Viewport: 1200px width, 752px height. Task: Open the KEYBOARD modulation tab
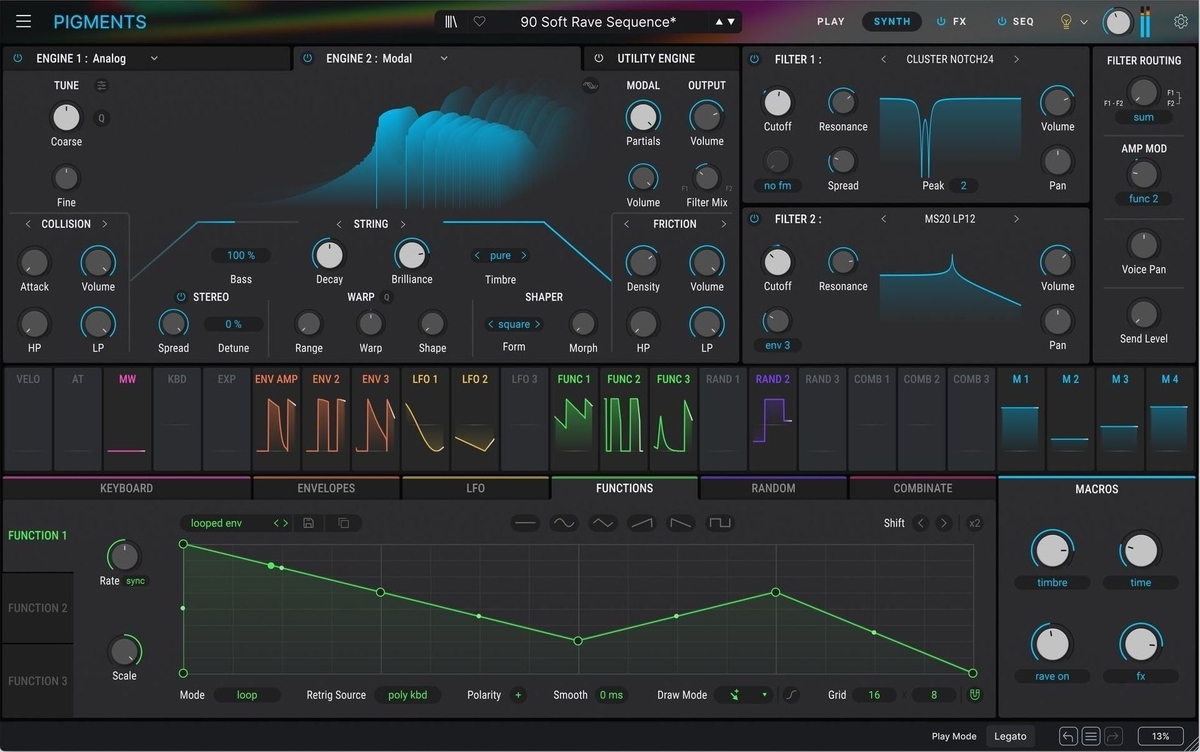(x=126, y=488)
